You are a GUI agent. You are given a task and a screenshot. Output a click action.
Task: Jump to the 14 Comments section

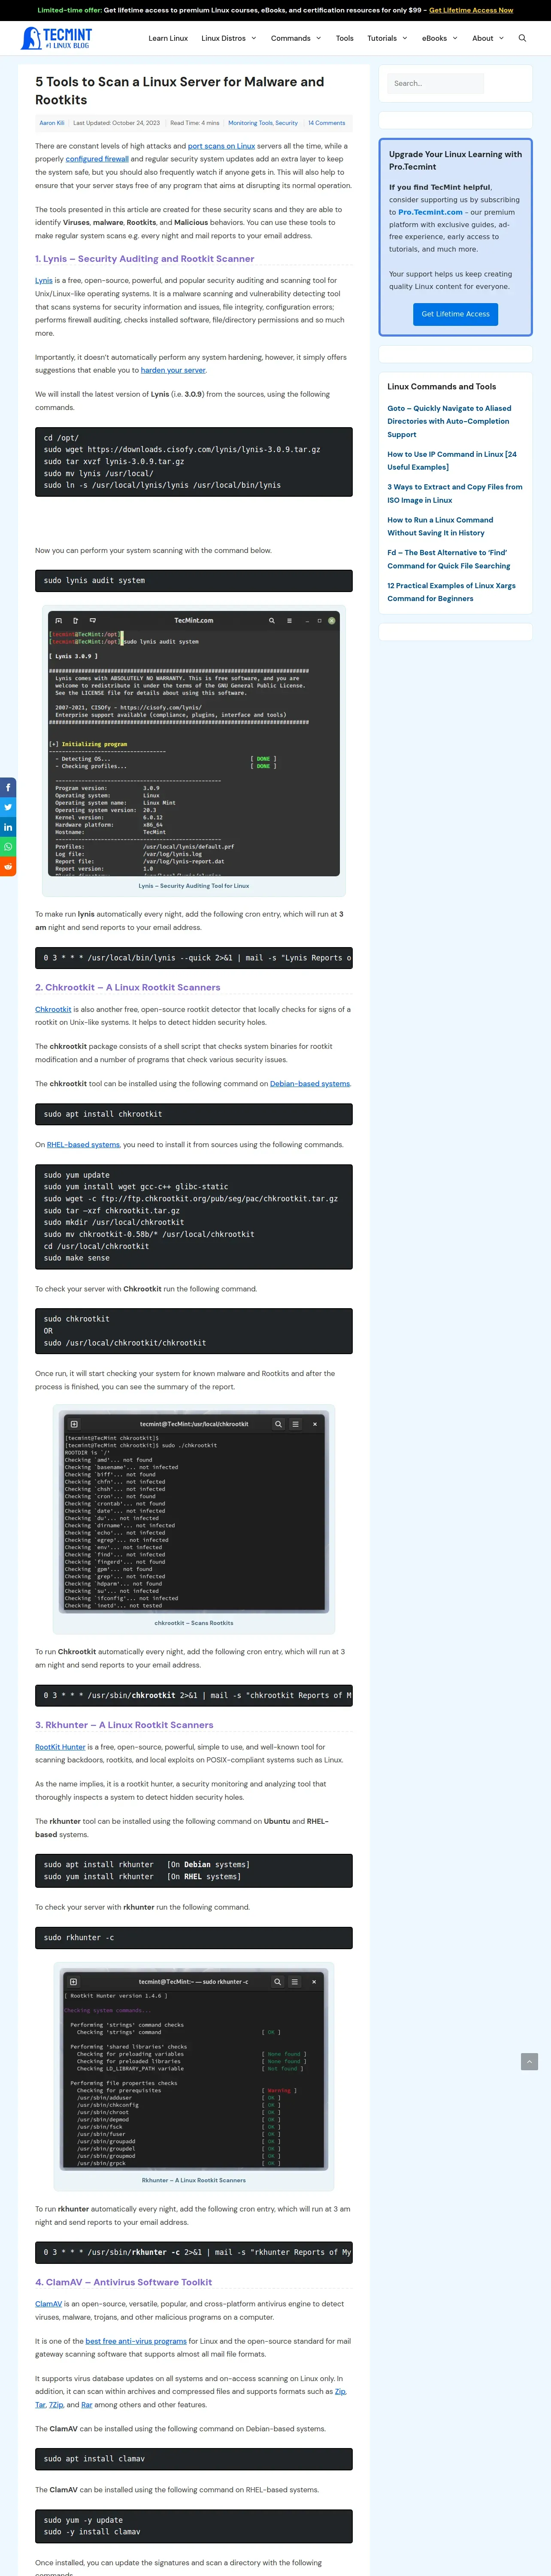coord(326,123)
